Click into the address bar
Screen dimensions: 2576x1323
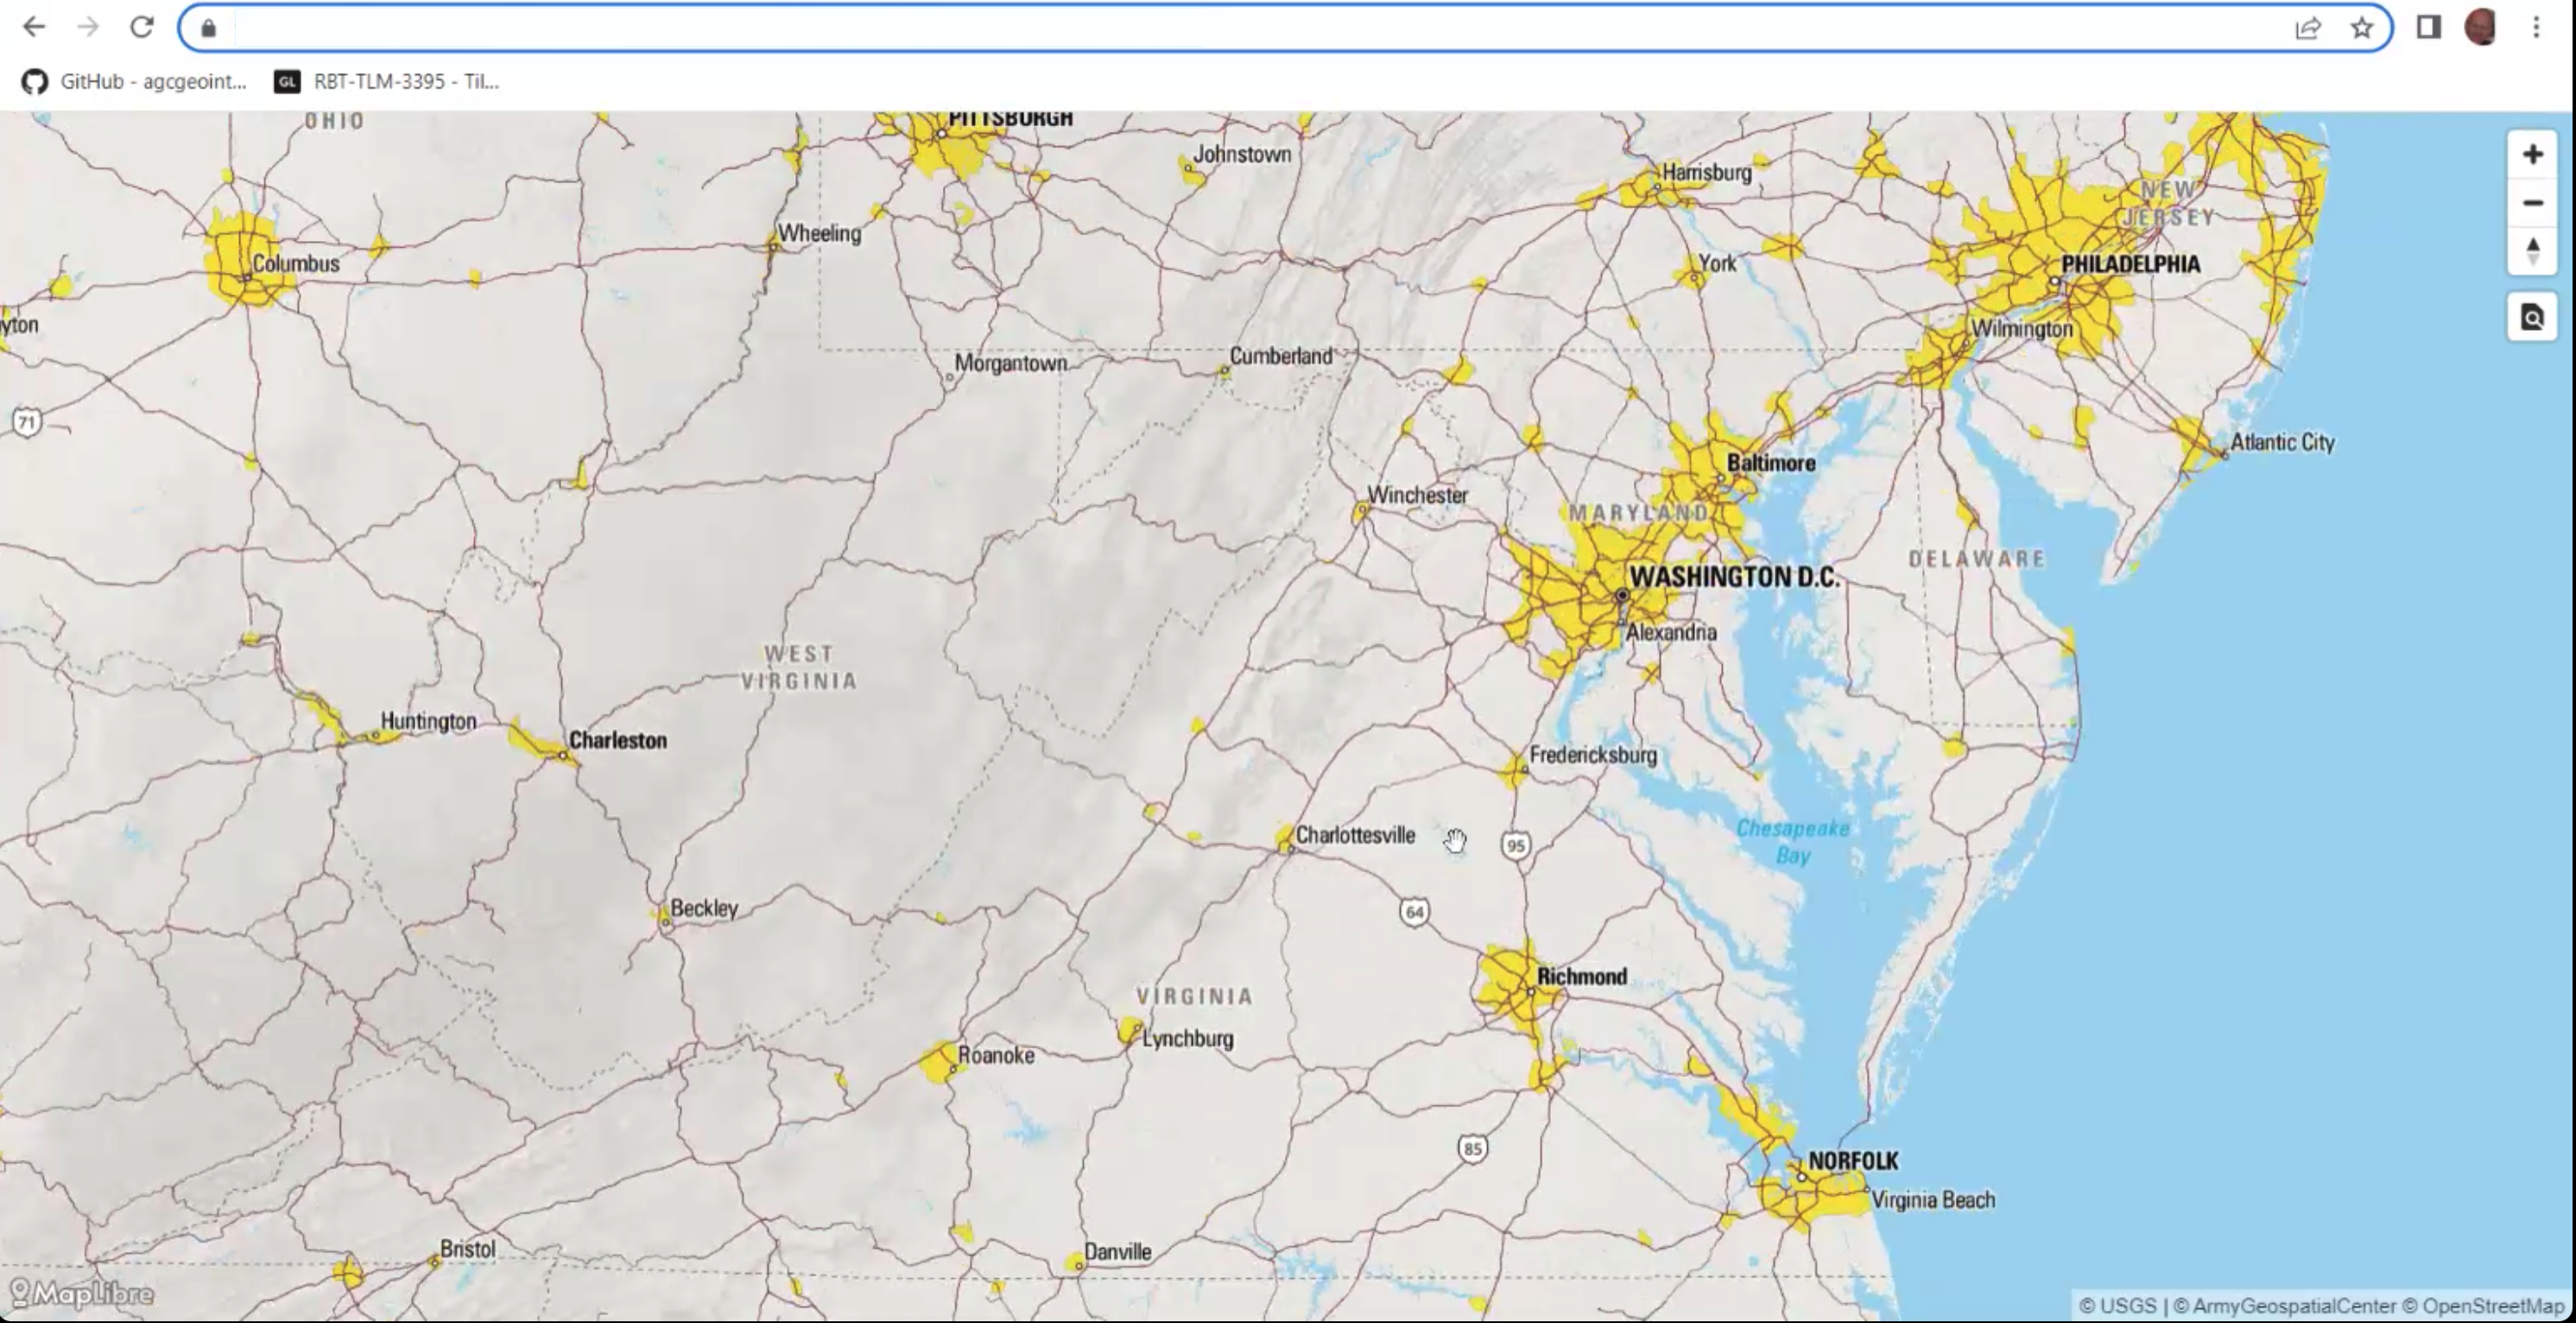[1200, 27]
